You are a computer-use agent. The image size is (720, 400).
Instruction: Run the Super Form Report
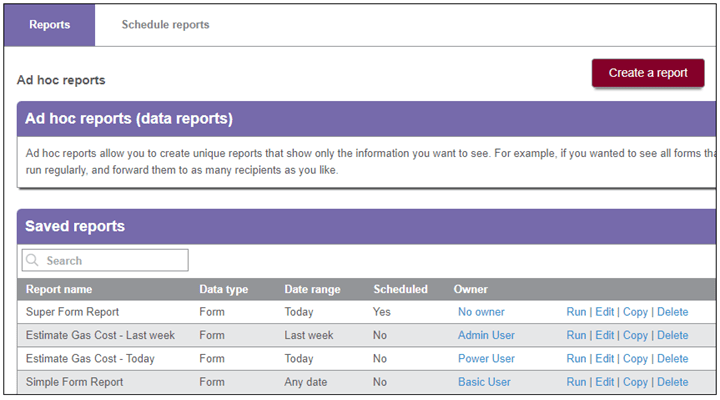(x=576, y=312)
